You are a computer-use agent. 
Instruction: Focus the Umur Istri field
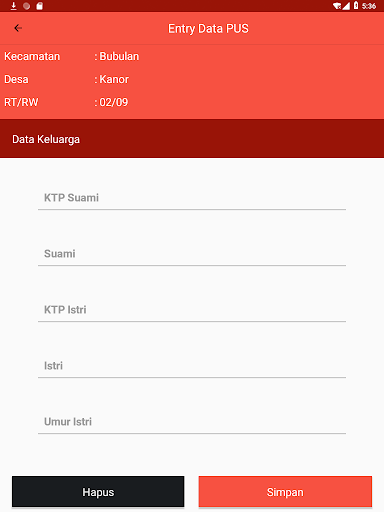(x=192, y=422)
